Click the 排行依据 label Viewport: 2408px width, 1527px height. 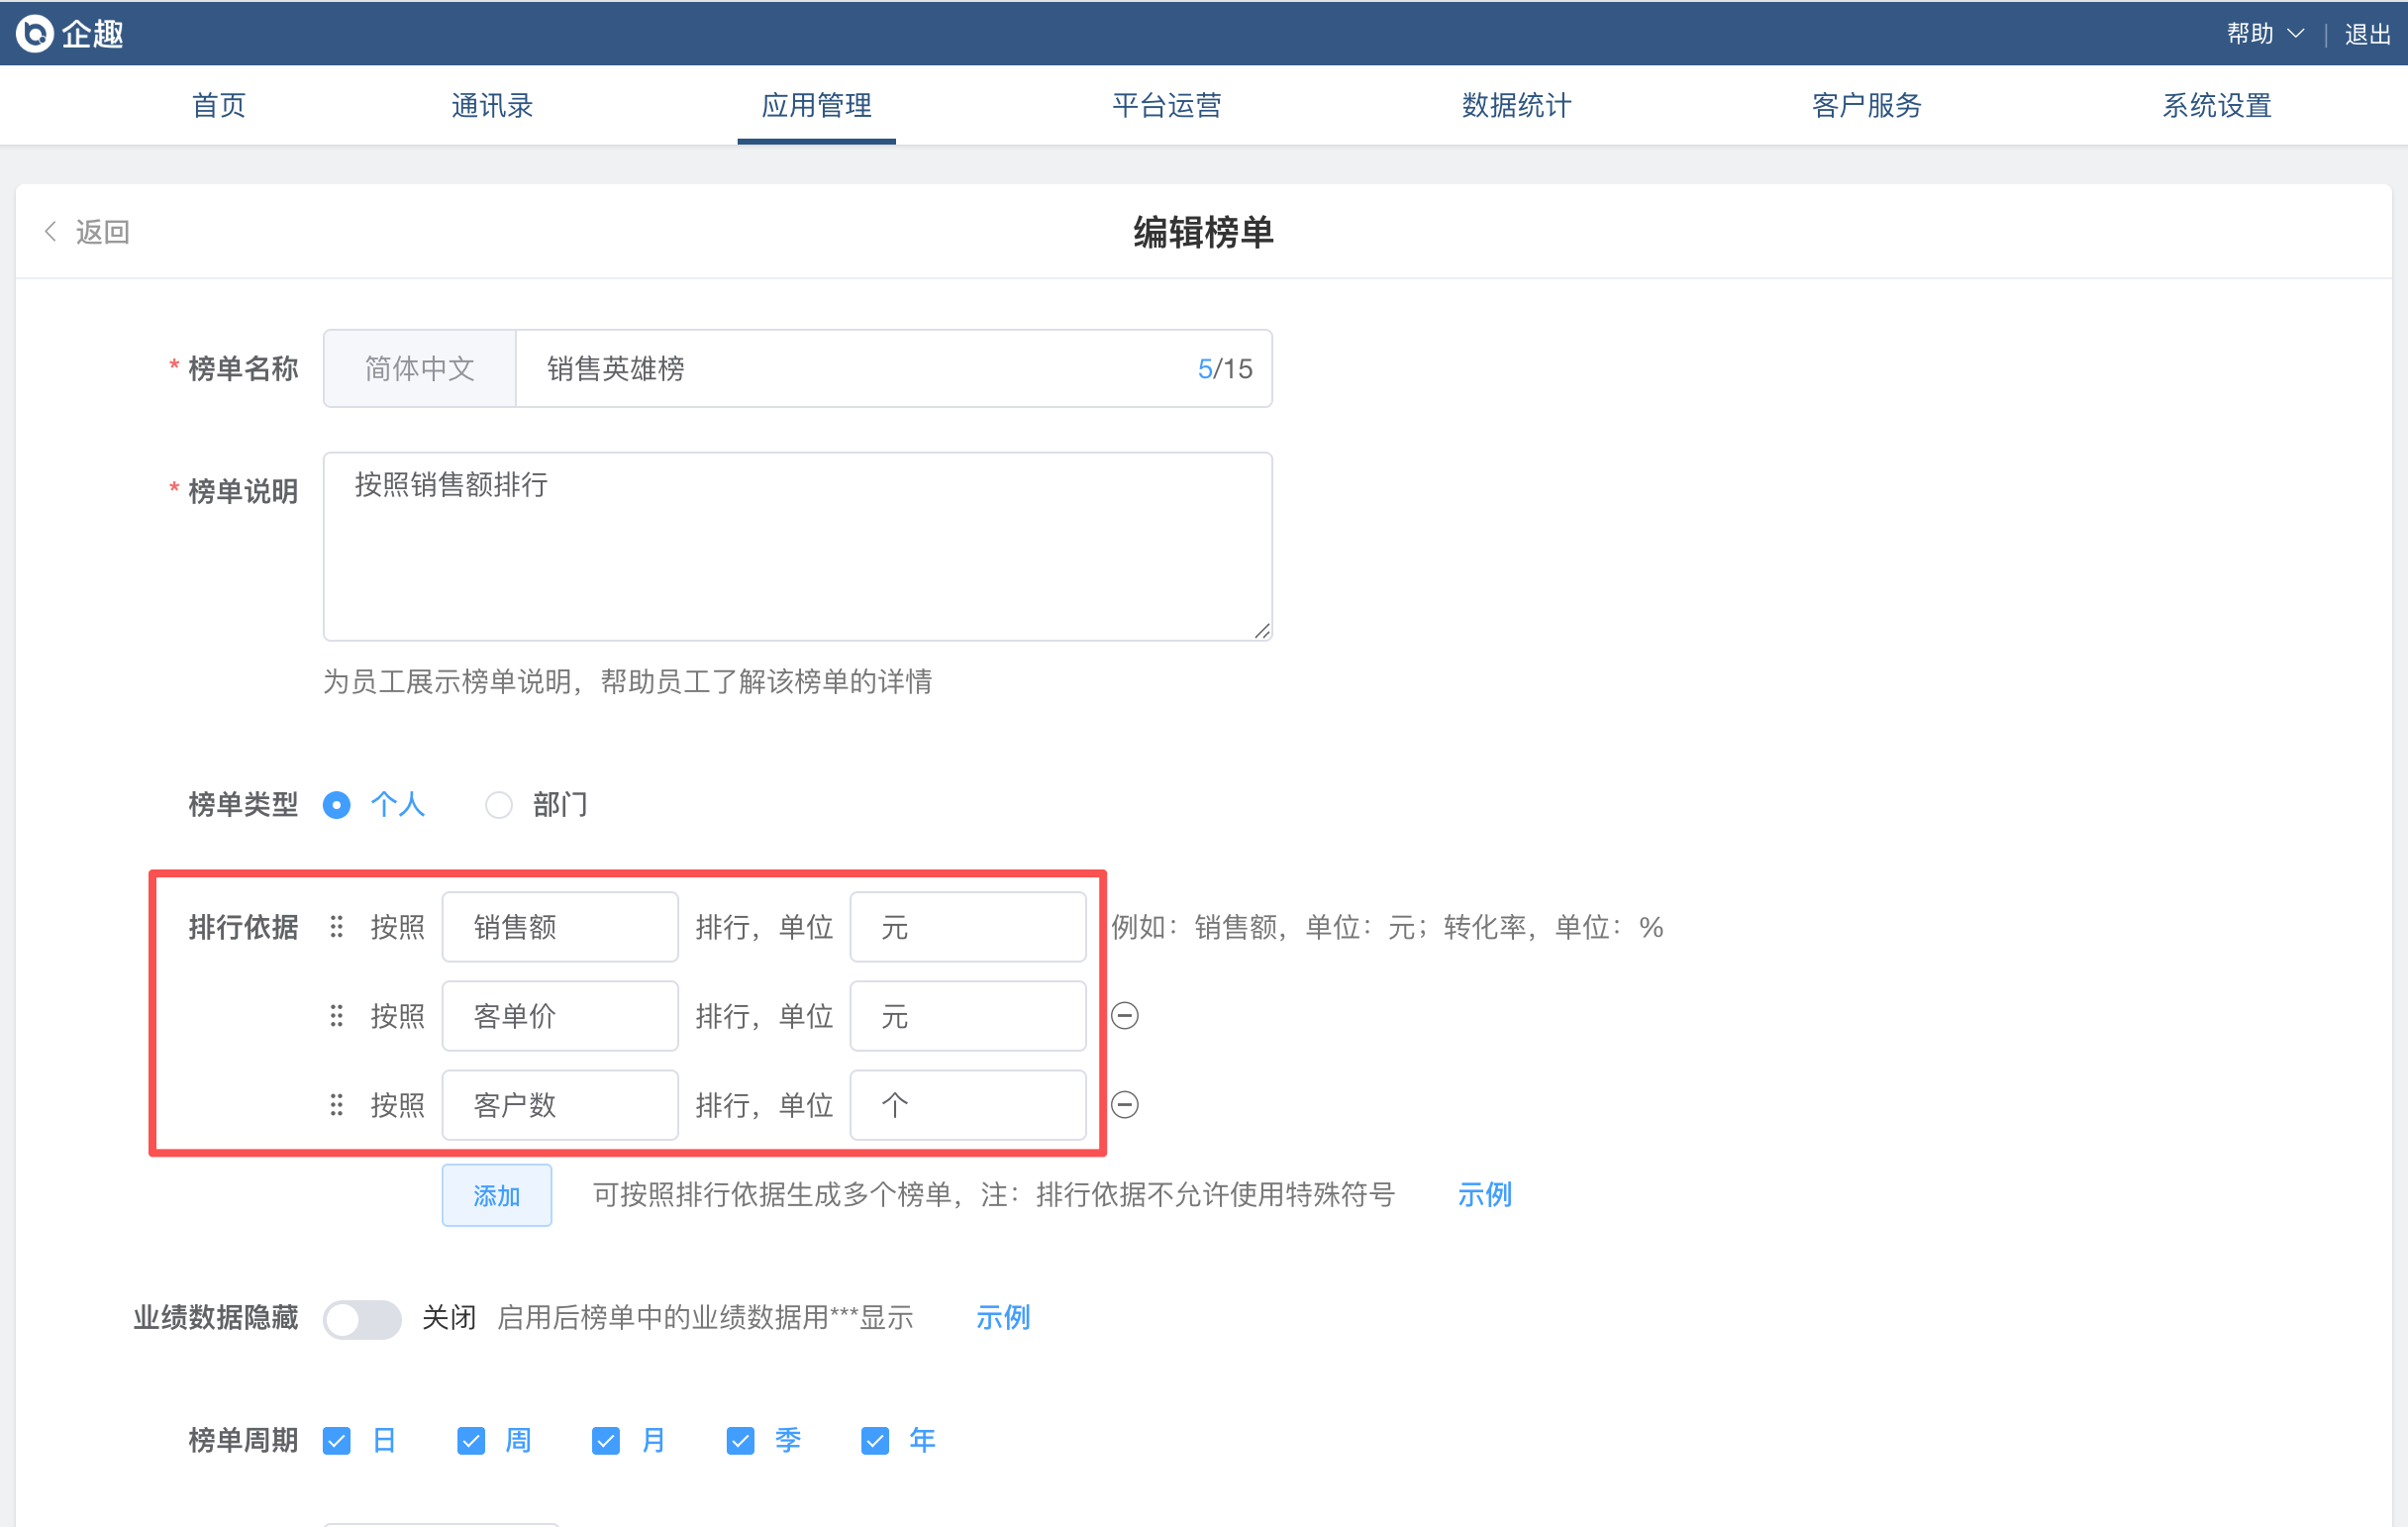pos(243,927)
